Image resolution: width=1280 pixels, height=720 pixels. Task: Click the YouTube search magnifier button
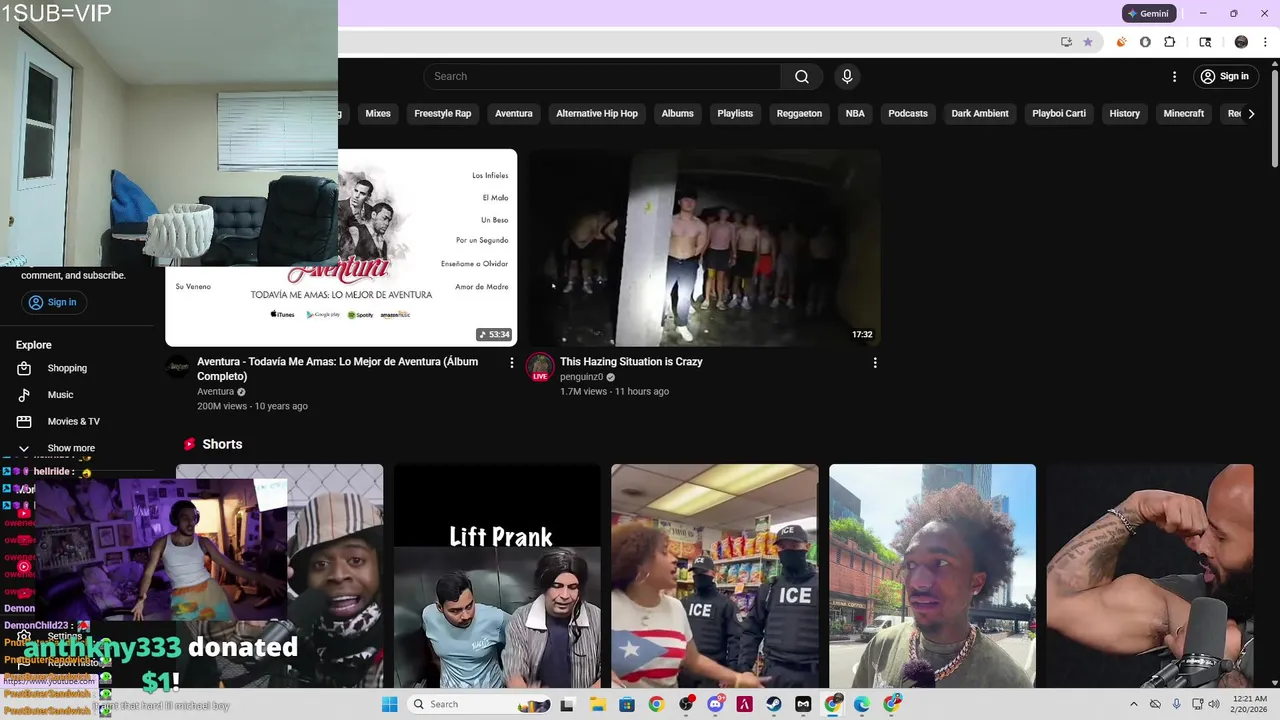pos(802,77)
